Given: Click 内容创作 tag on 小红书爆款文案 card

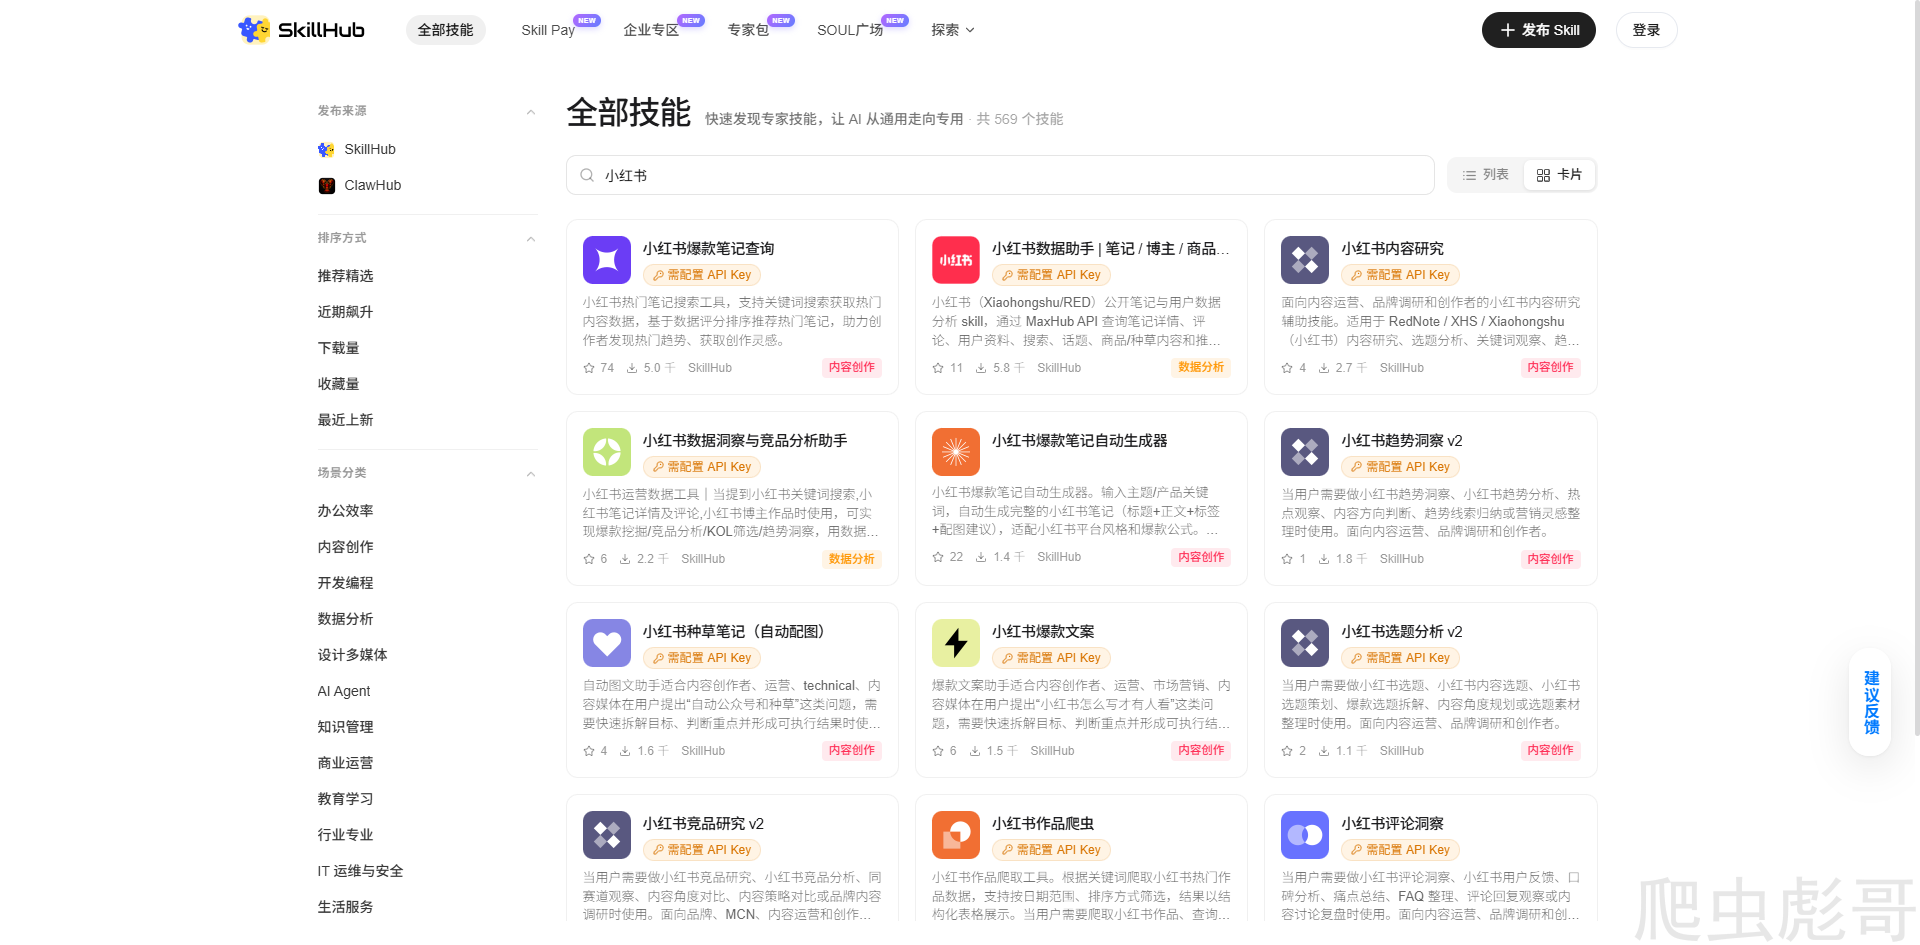Looking at the screenshot, I should coord(1201,751).
